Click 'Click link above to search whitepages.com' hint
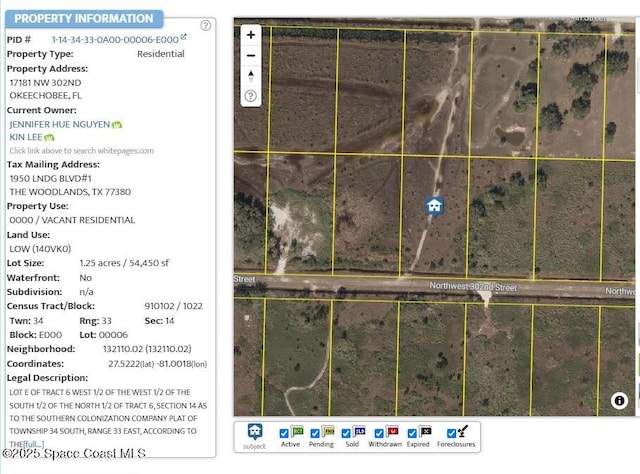Viewport: 640px width, 474px height. [82, 151]
